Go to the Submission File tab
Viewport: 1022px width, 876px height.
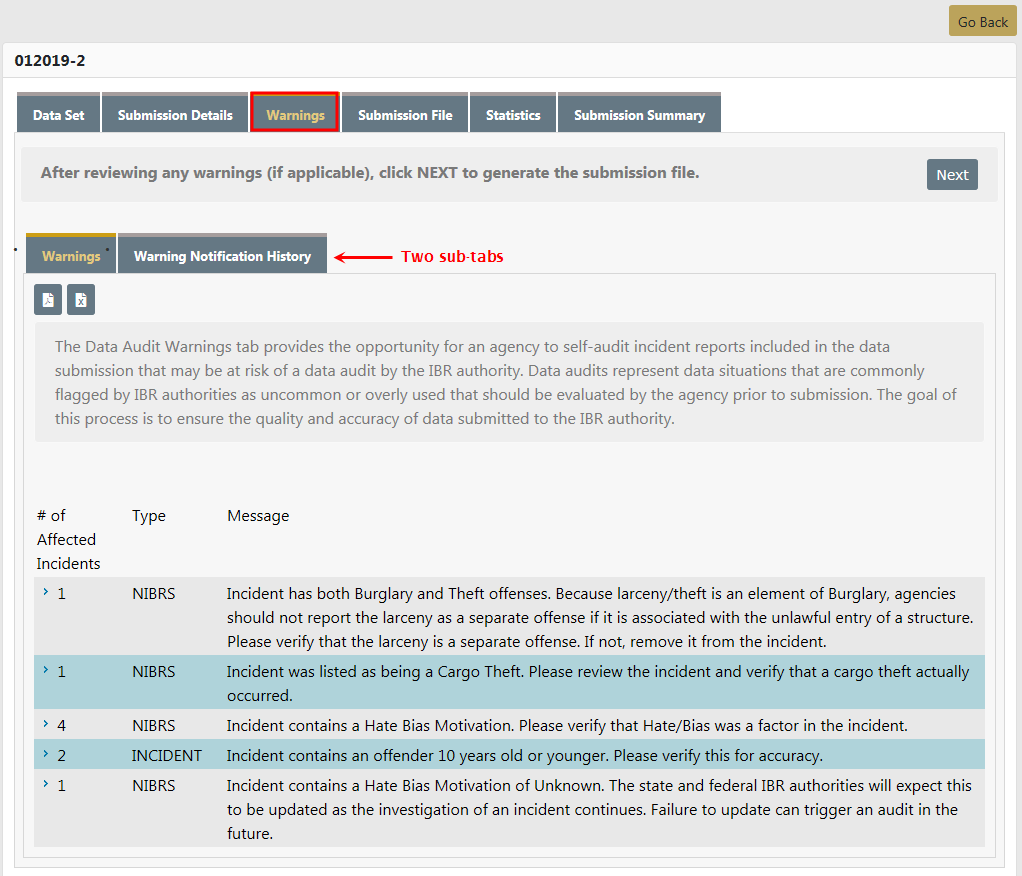click(405, 115)
